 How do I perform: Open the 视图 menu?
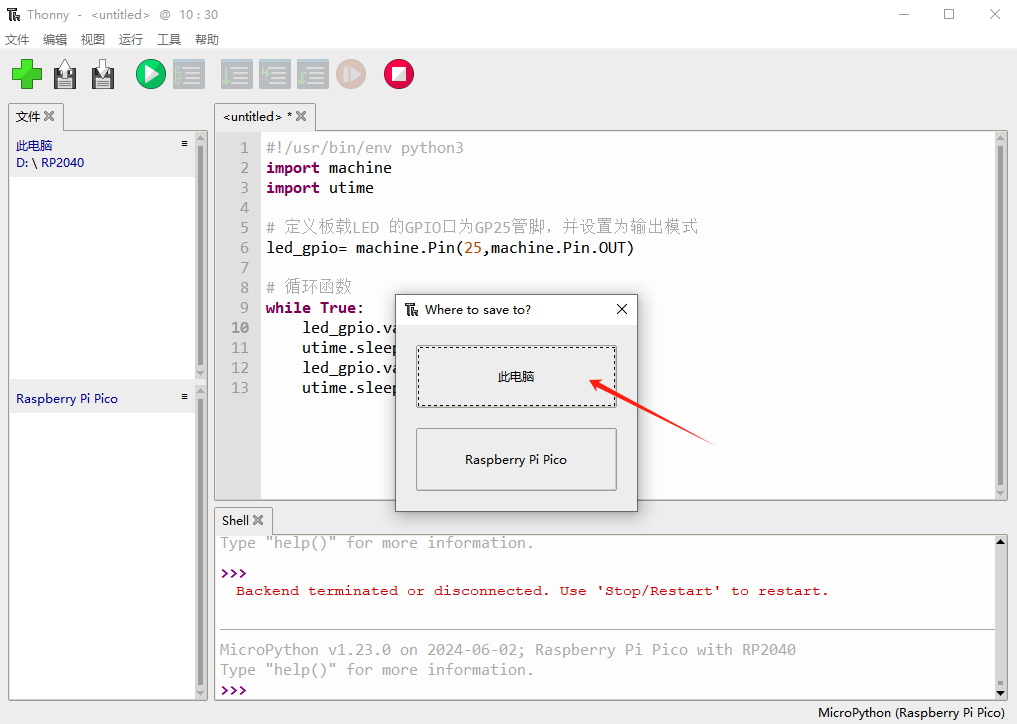[x=93, y=40]
